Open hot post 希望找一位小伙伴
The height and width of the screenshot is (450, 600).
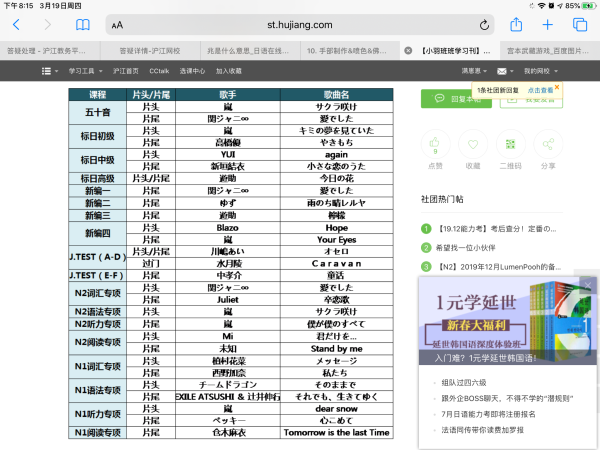[465, 248]
